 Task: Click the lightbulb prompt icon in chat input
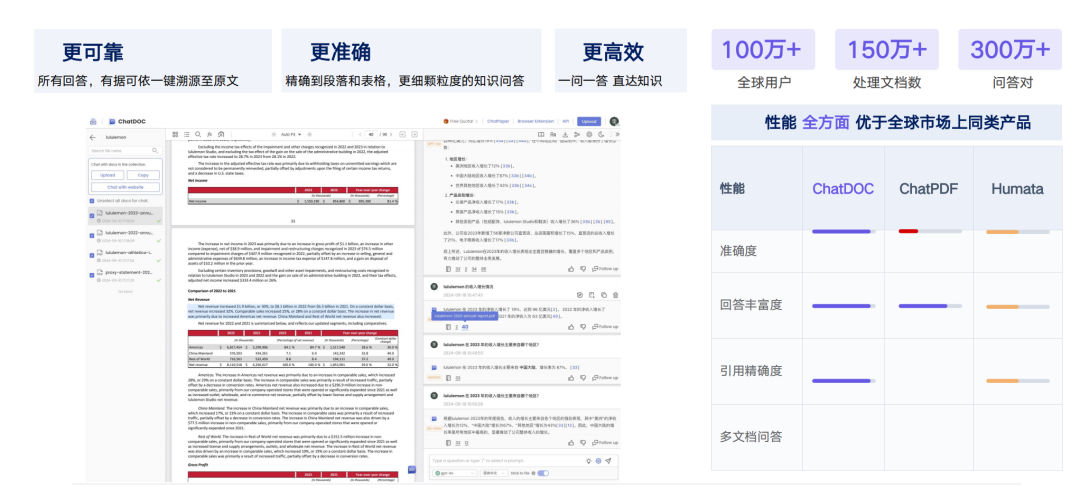(x=589, y=461)
